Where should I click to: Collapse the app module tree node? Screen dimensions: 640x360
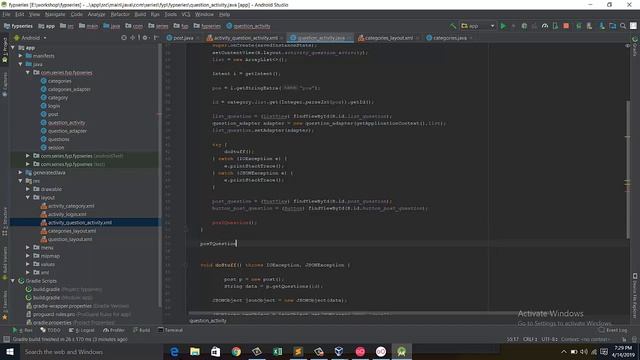click(x=13, y=48)
